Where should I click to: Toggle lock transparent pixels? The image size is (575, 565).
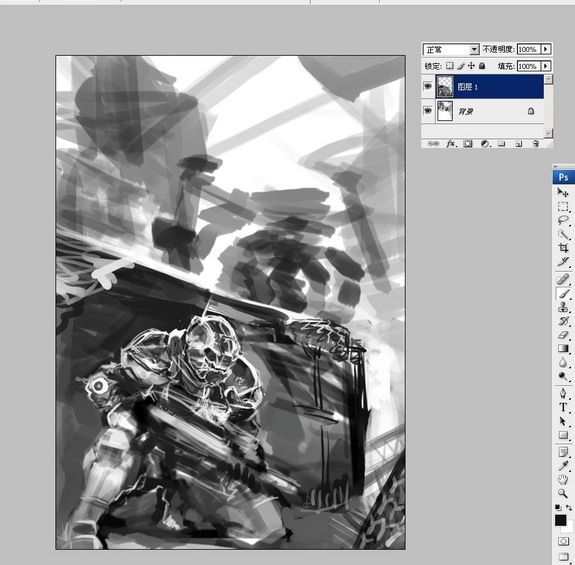(450, 66)
